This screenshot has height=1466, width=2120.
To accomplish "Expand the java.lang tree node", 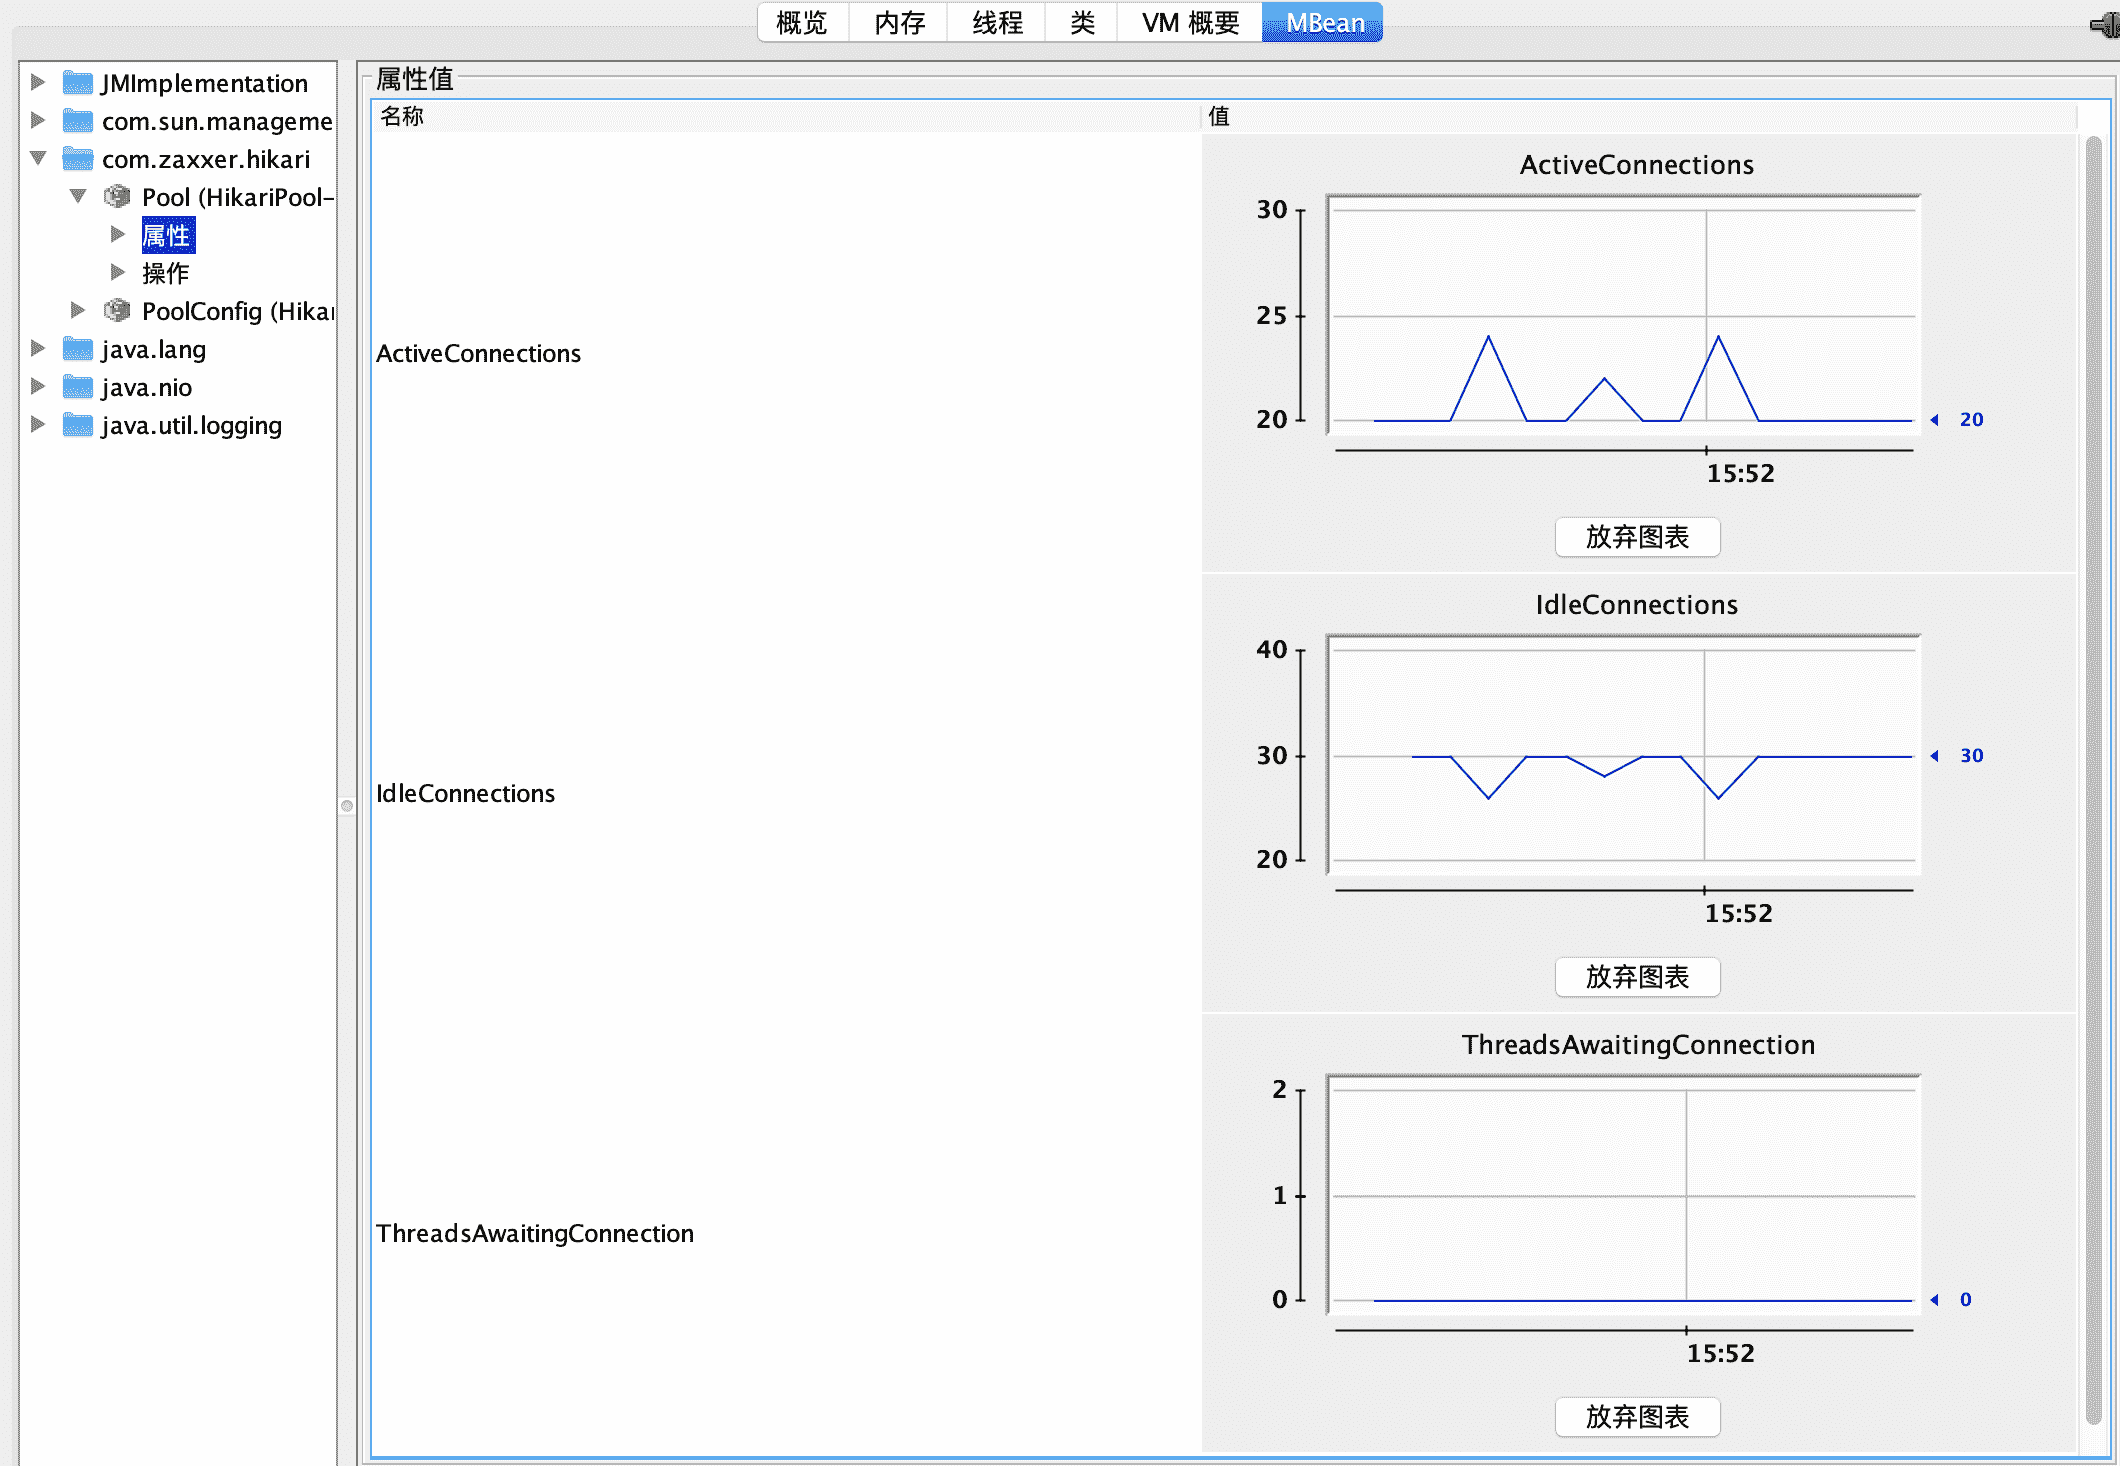I will pyautogui.click(x=38, y=348).
